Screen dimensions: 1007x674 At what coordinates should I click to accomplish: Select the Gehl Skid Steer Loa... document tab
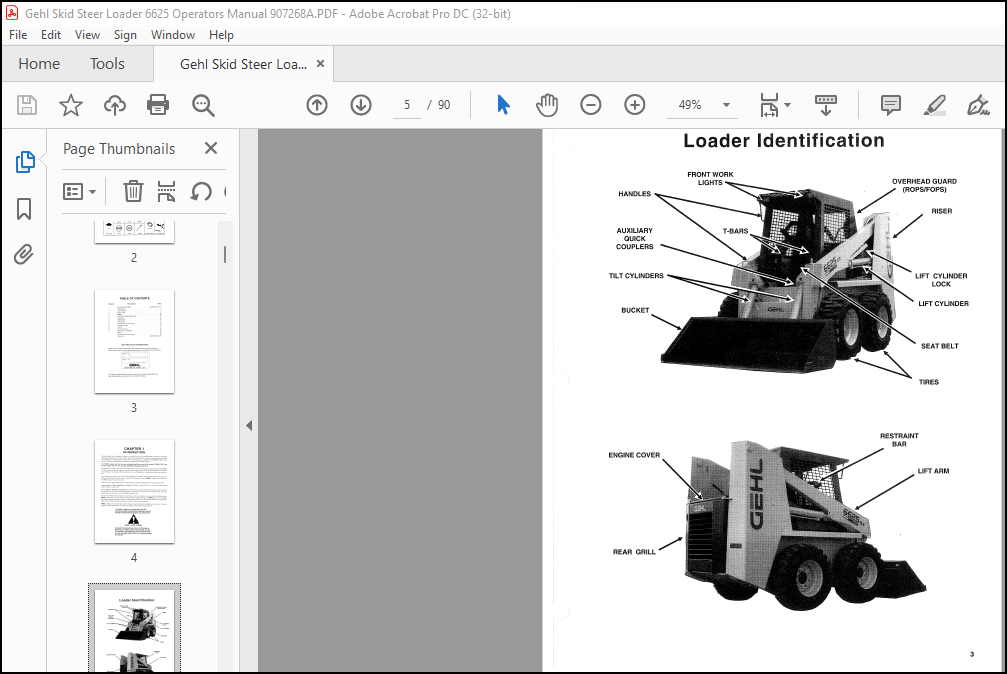[243, 64]
